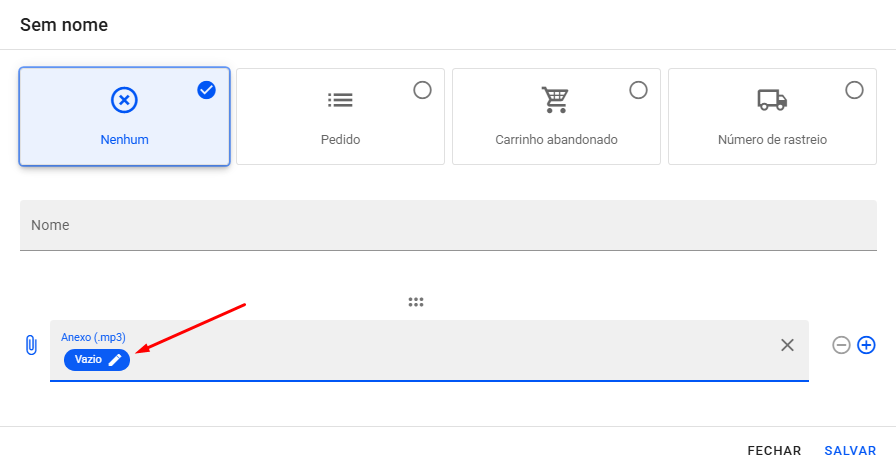Click the pencil edit icon on Vazio chip
Image resolution: width=896 pixels, height=473 pixels.
coord(115,360)
